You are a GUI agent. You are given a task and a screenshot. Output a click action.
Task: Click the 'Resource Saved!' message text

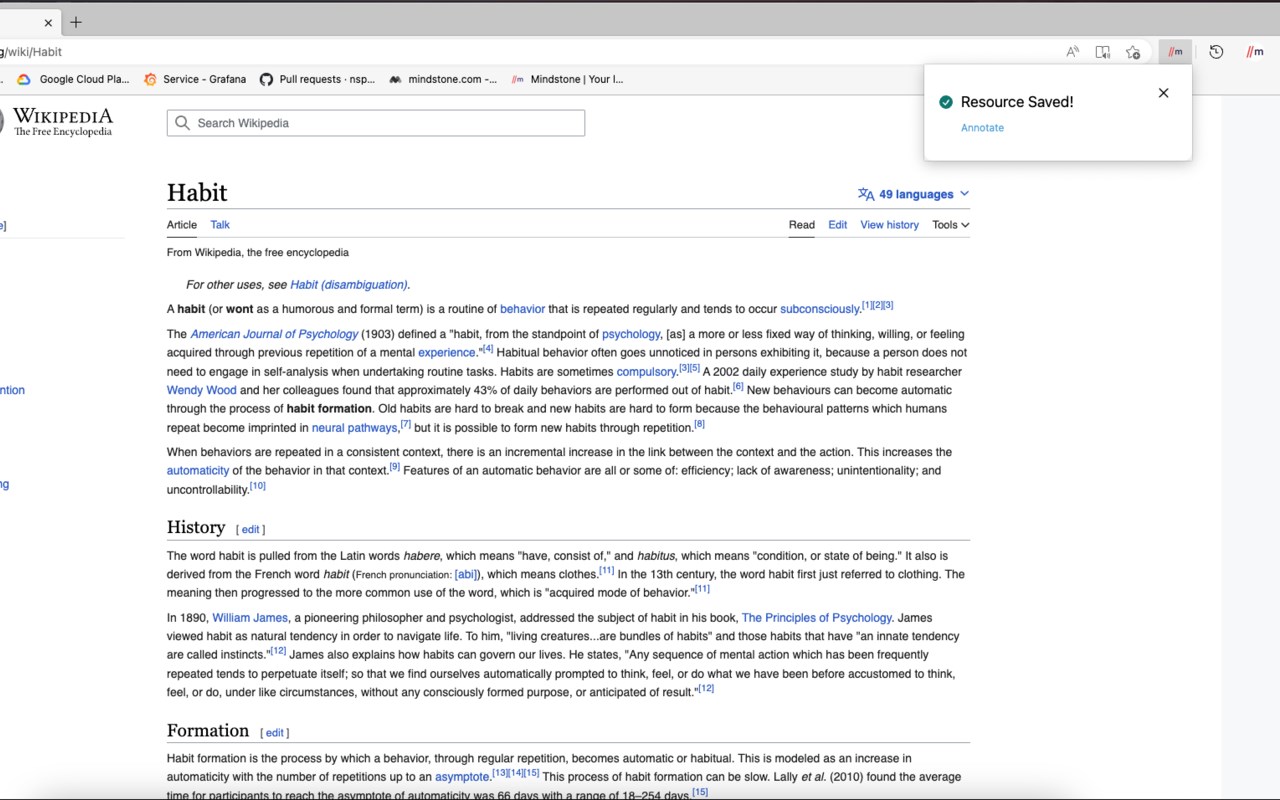point(1017,102)
